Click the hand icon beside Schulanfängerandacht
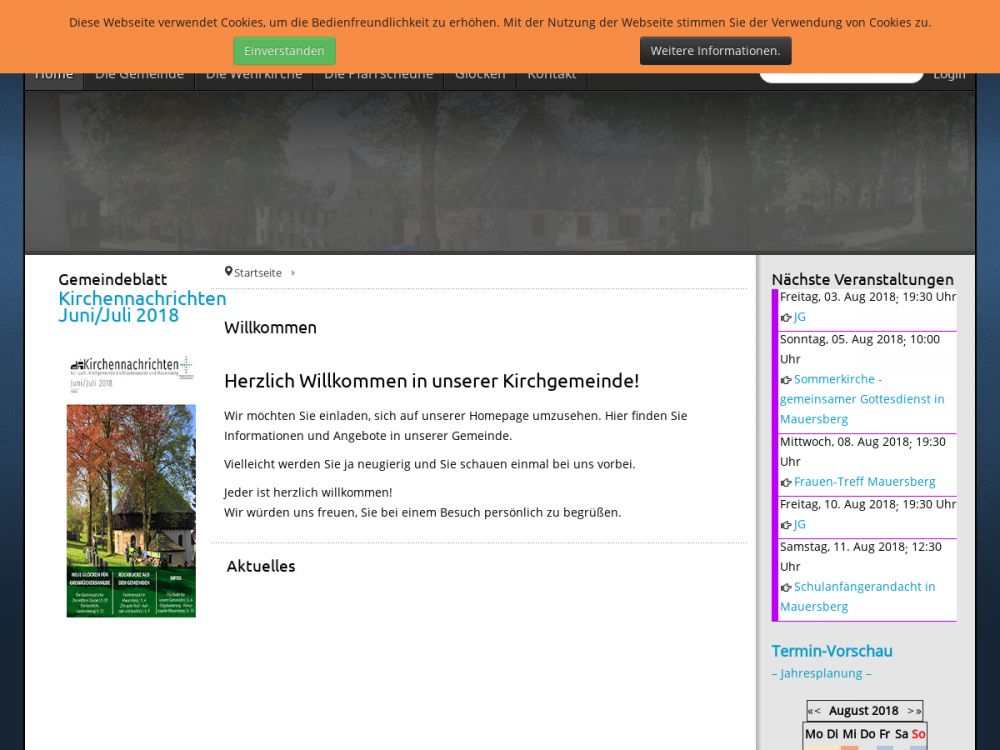Screen dimensions: 1000x750 786,588
